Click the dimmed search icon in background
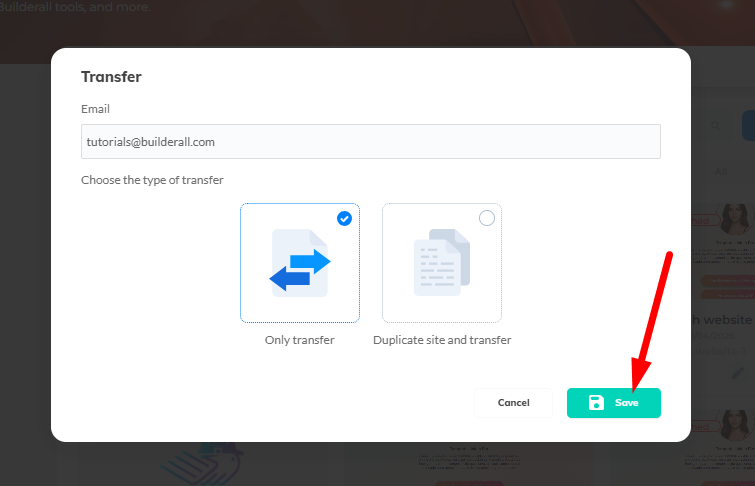Screen dimensions: 755x486 click(714, 126)
